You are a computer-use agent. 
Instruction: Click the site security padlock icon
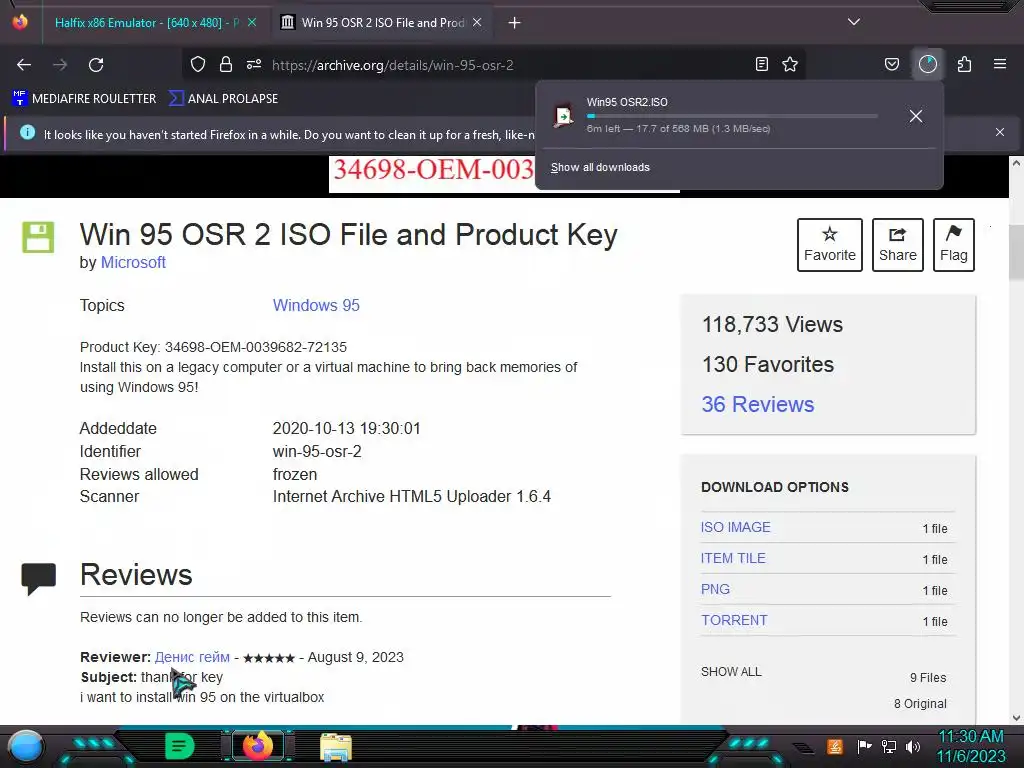click(x=226, y=64)
